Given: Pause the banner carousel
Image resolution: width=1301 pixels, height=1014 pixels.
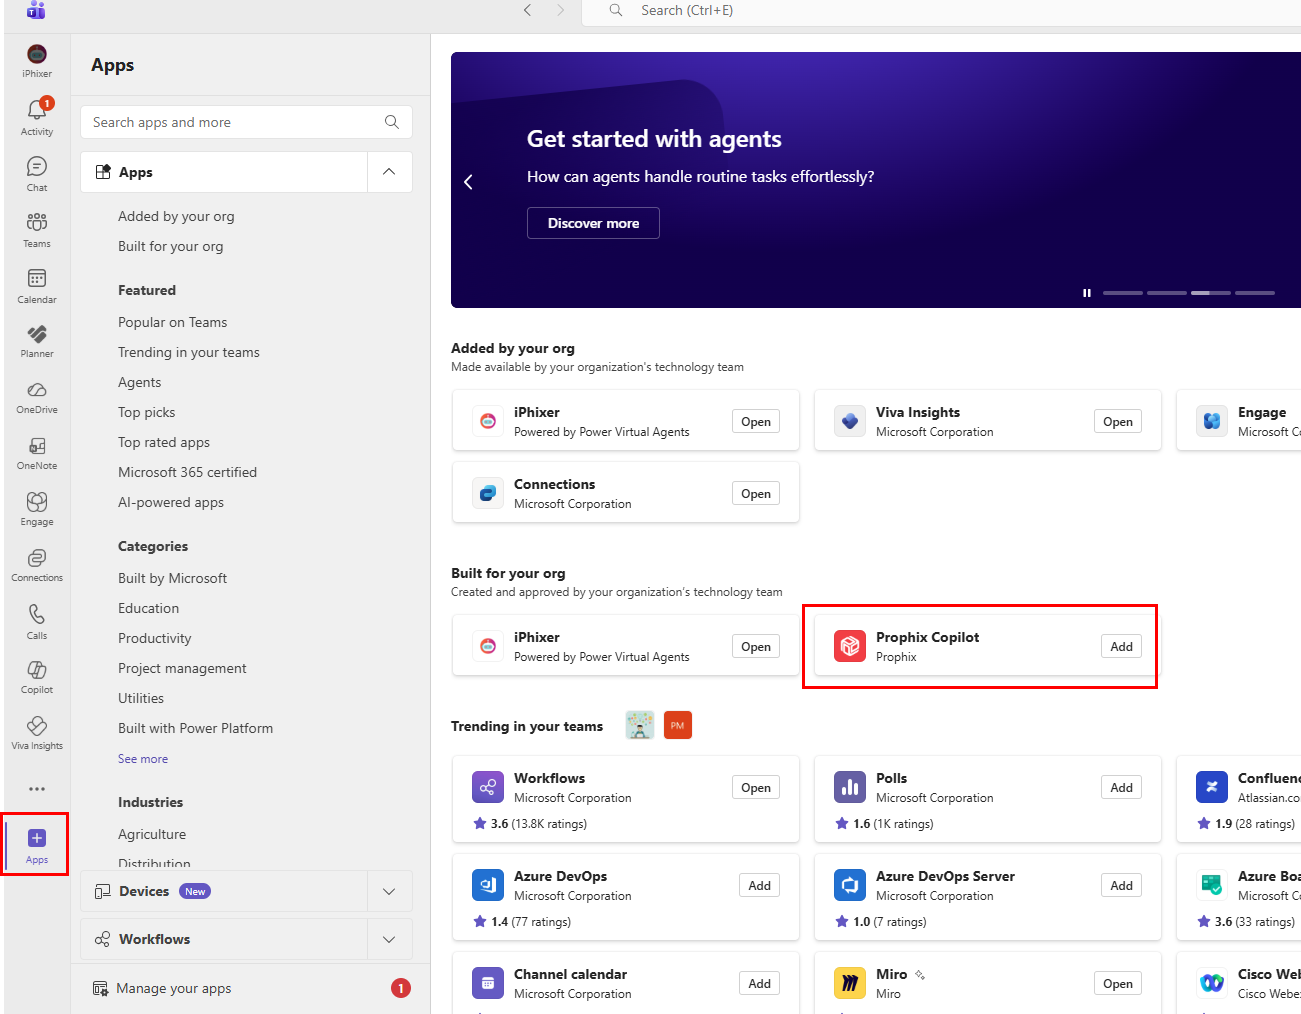Looking at the screenshot, I should pos(1086,293).
